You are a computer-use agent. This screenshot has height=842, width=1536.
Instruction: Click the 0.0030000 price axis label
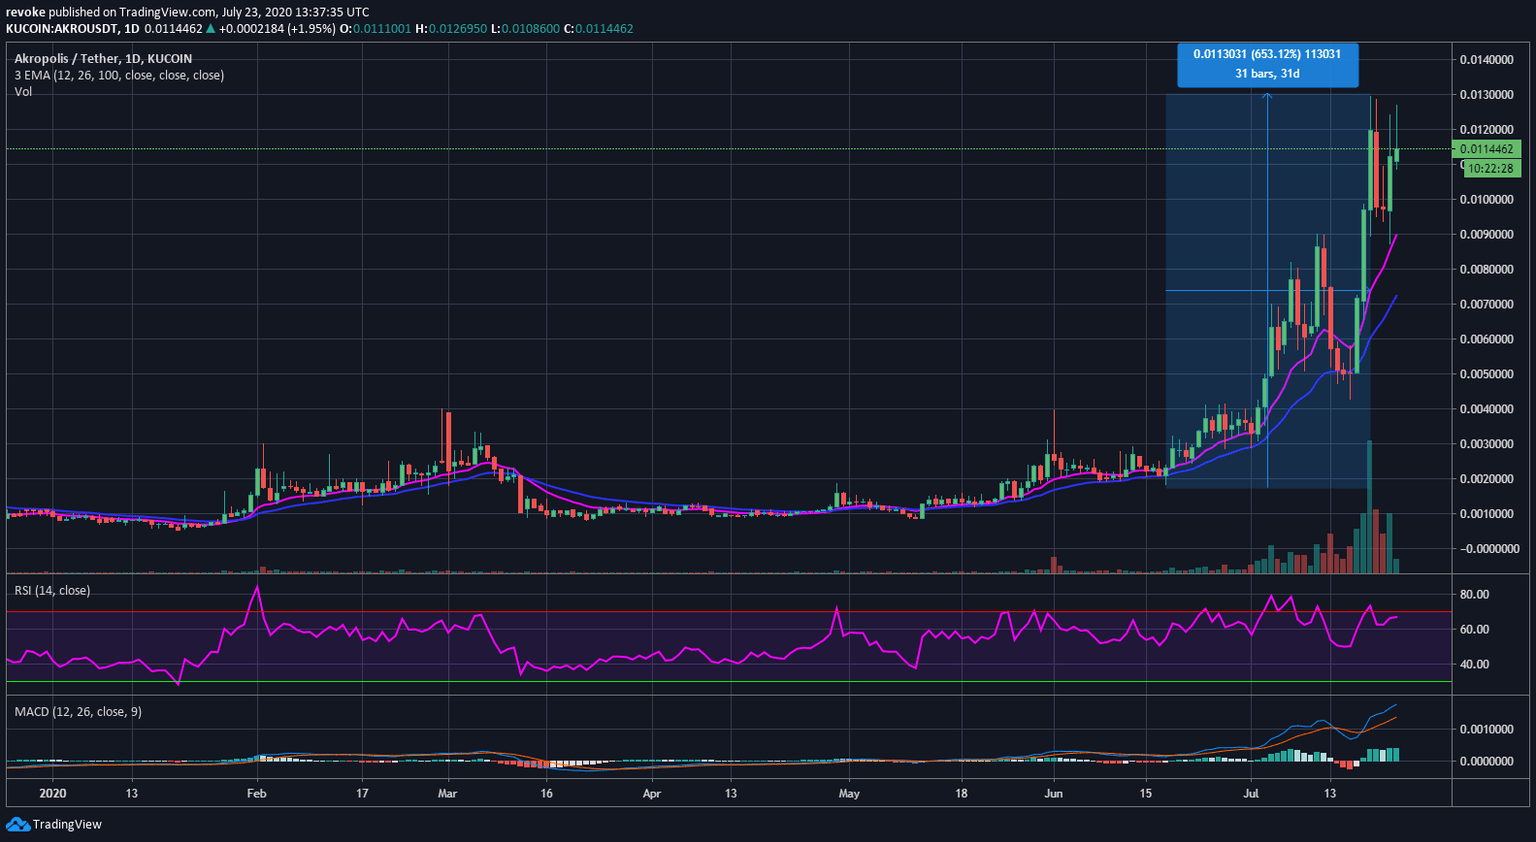1486,444
